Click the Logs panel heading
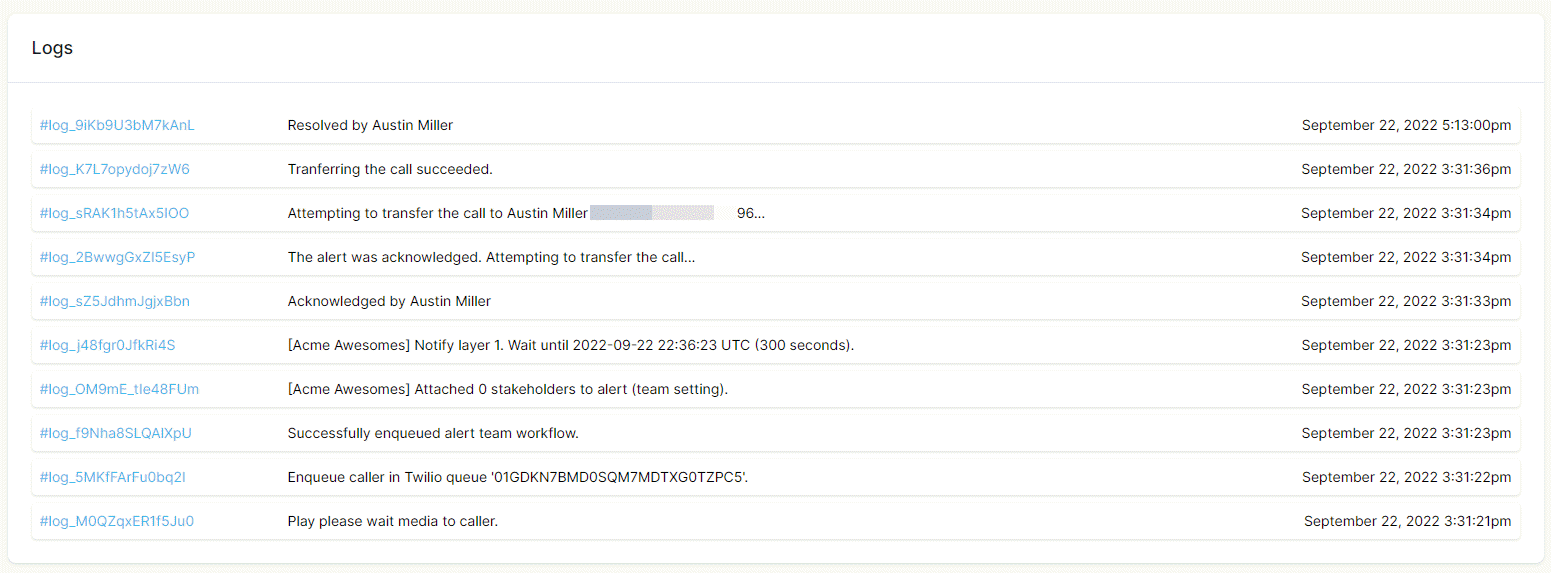1551x573 pixels. (52, 48)
